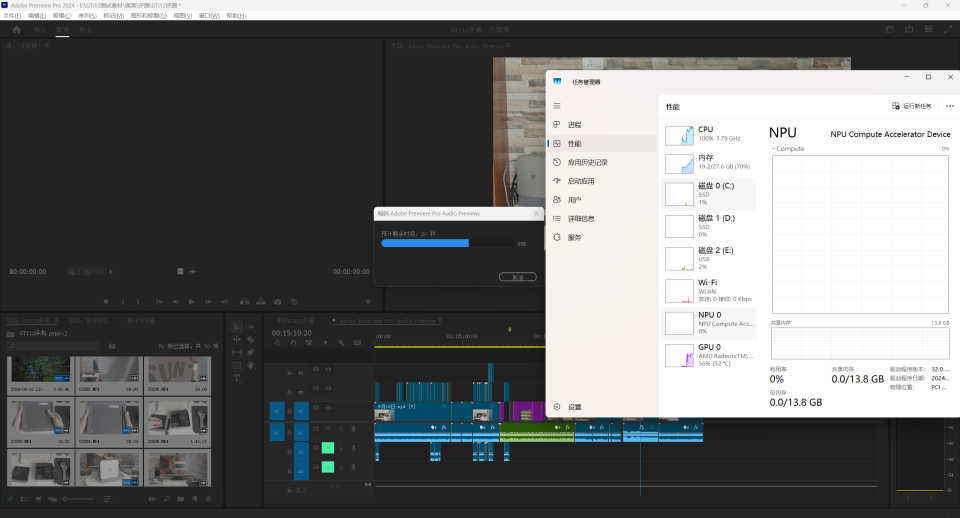
Task: Open 进程 page in Task Manager
Action: coord(602,125)
